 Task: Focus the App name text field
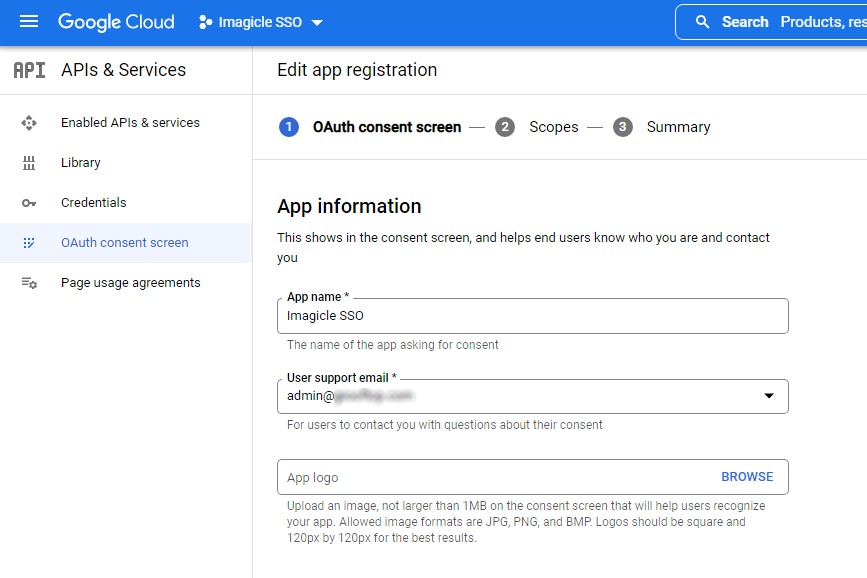pyautogui.click(x=532, y=316)
